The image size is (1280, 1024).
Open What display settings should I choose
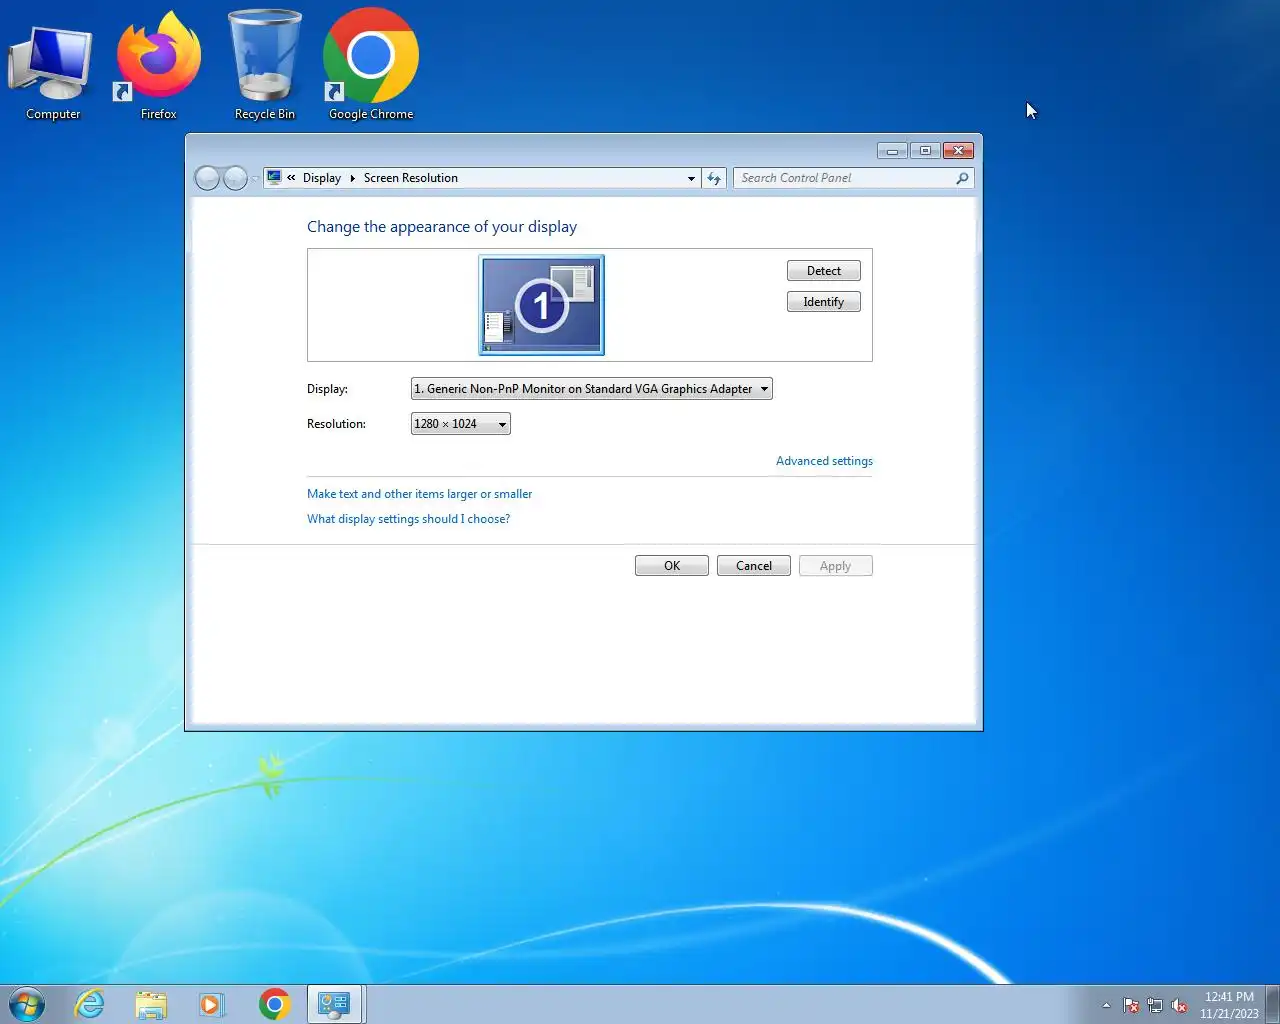click(x=408, y=519)
